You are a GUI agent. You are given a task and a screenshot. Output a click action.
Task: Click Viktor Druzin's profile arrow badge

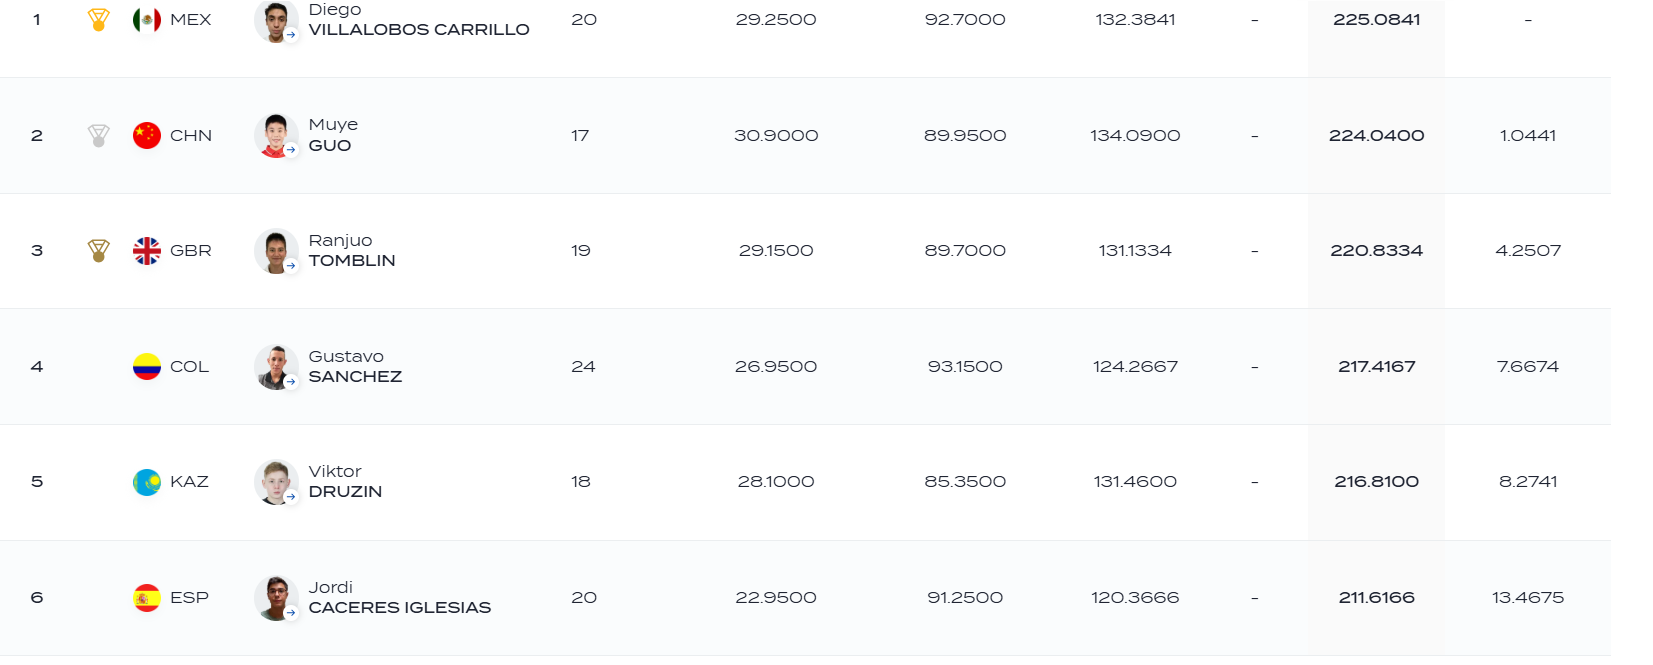point(291,497)
